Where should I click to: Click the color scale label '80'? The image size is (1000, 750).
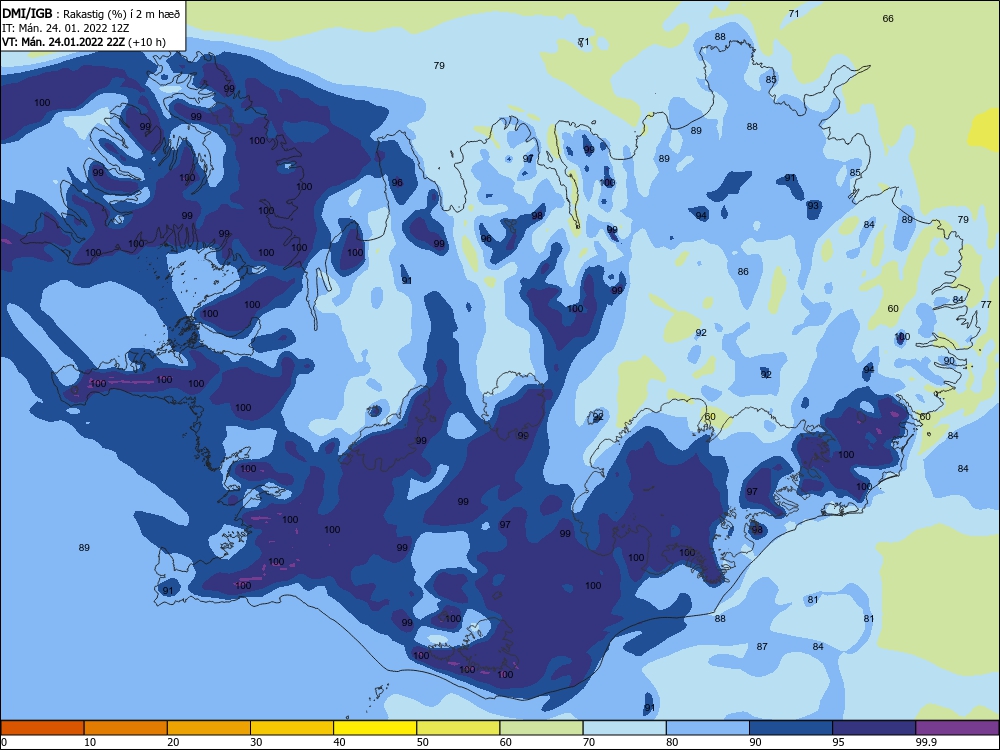click(672, 742)
